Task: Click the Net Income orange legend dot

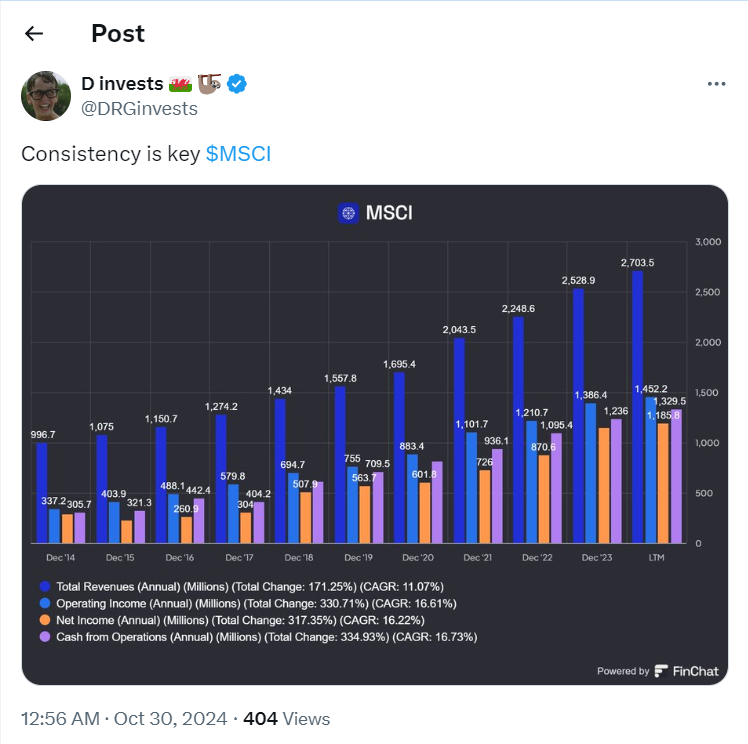Action: 44,620
